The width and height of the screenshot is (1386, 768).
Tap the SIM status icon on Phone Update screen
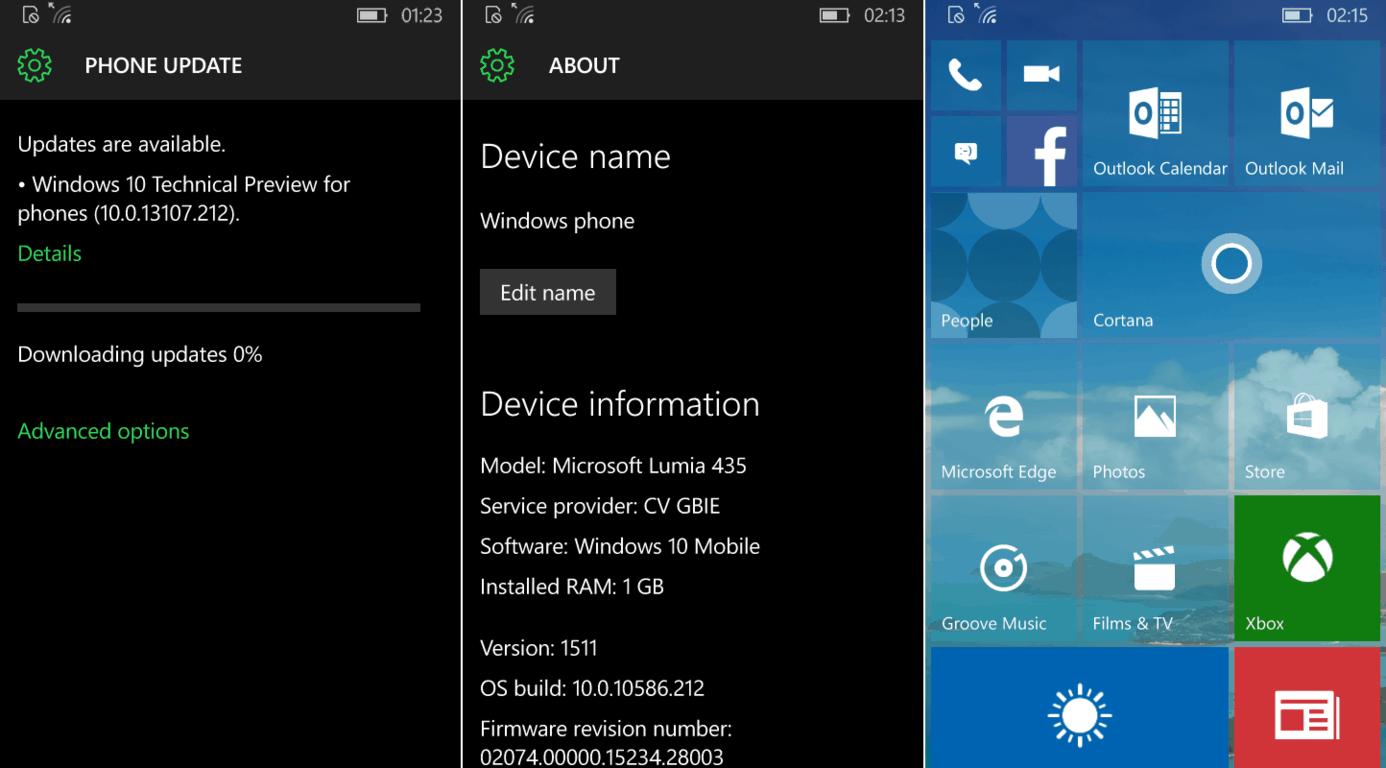[x=31, y=15]
